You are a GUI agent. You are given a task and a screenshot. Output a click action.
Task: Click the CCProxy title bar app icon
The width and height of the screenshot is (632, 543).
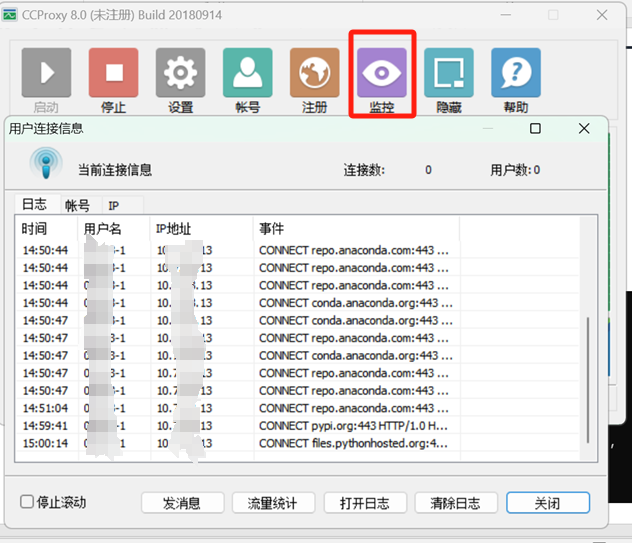[10, 15]
